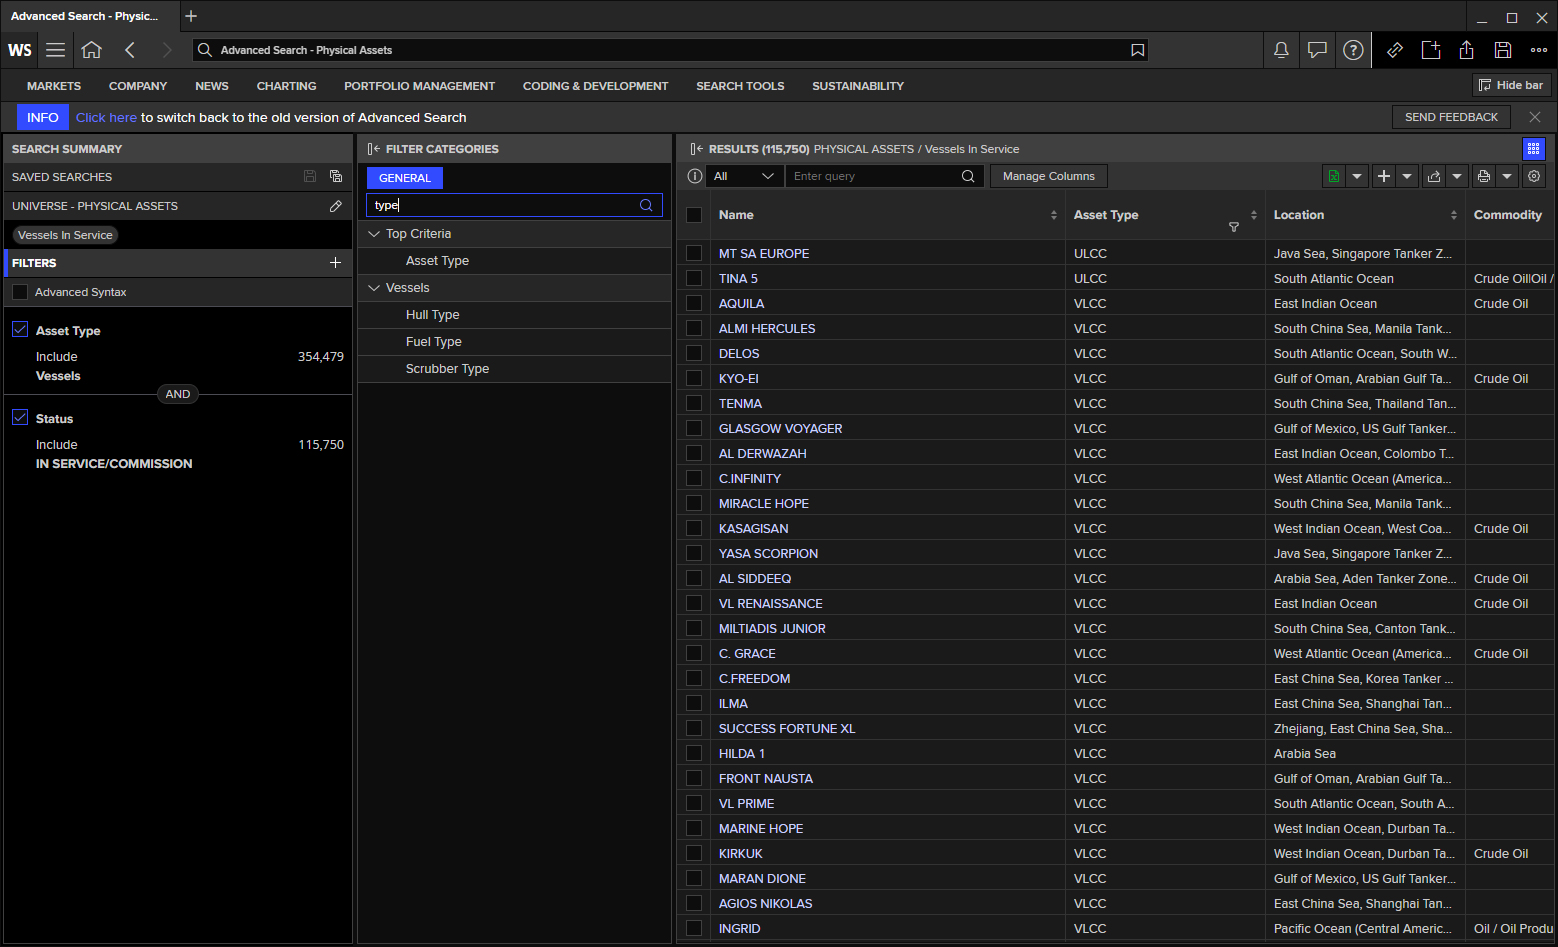
Task: Open the share dropdown arrow
Action: point(1457,176)
